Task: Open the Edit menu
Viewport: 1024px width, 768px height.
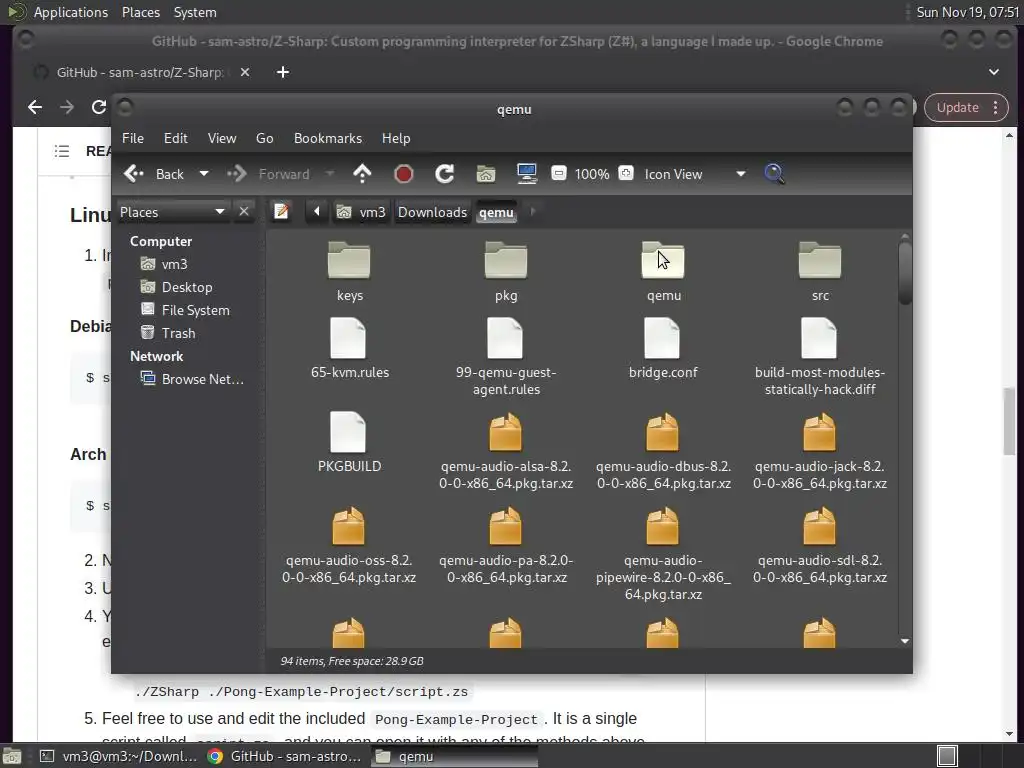Action: pos(176,138)
